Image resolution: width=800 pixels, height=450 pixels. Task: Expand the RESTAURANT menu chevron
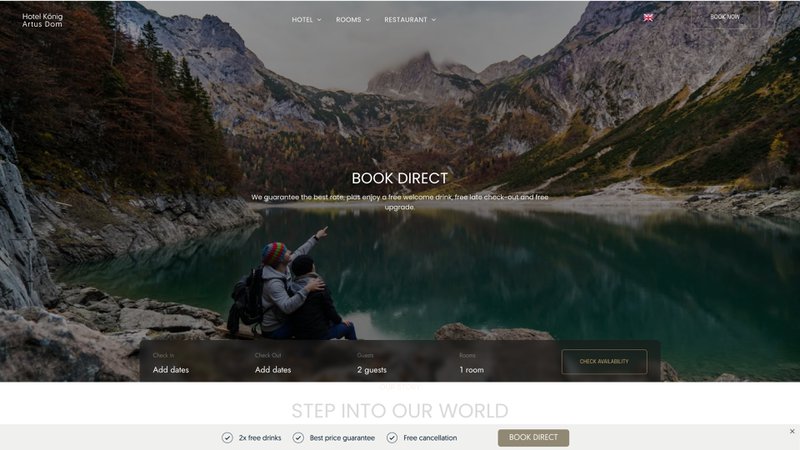[x=434, y=20]
